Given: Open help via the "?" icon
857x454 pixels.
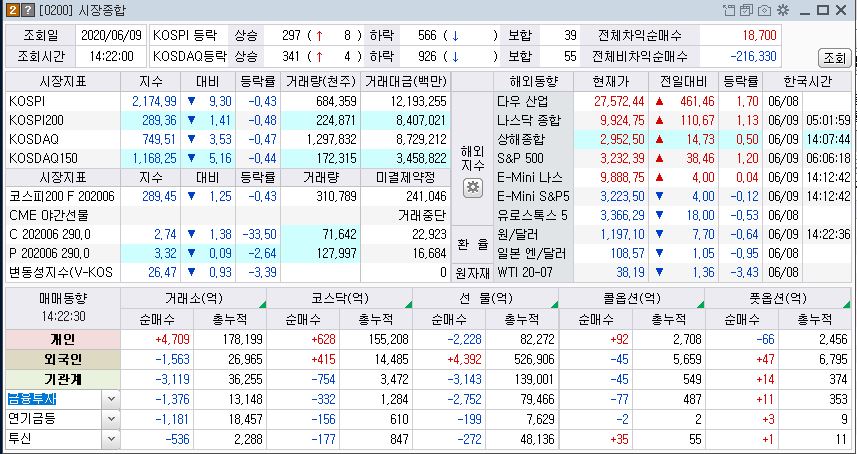Looking at the screenshot, I should (x=27, y=10).
